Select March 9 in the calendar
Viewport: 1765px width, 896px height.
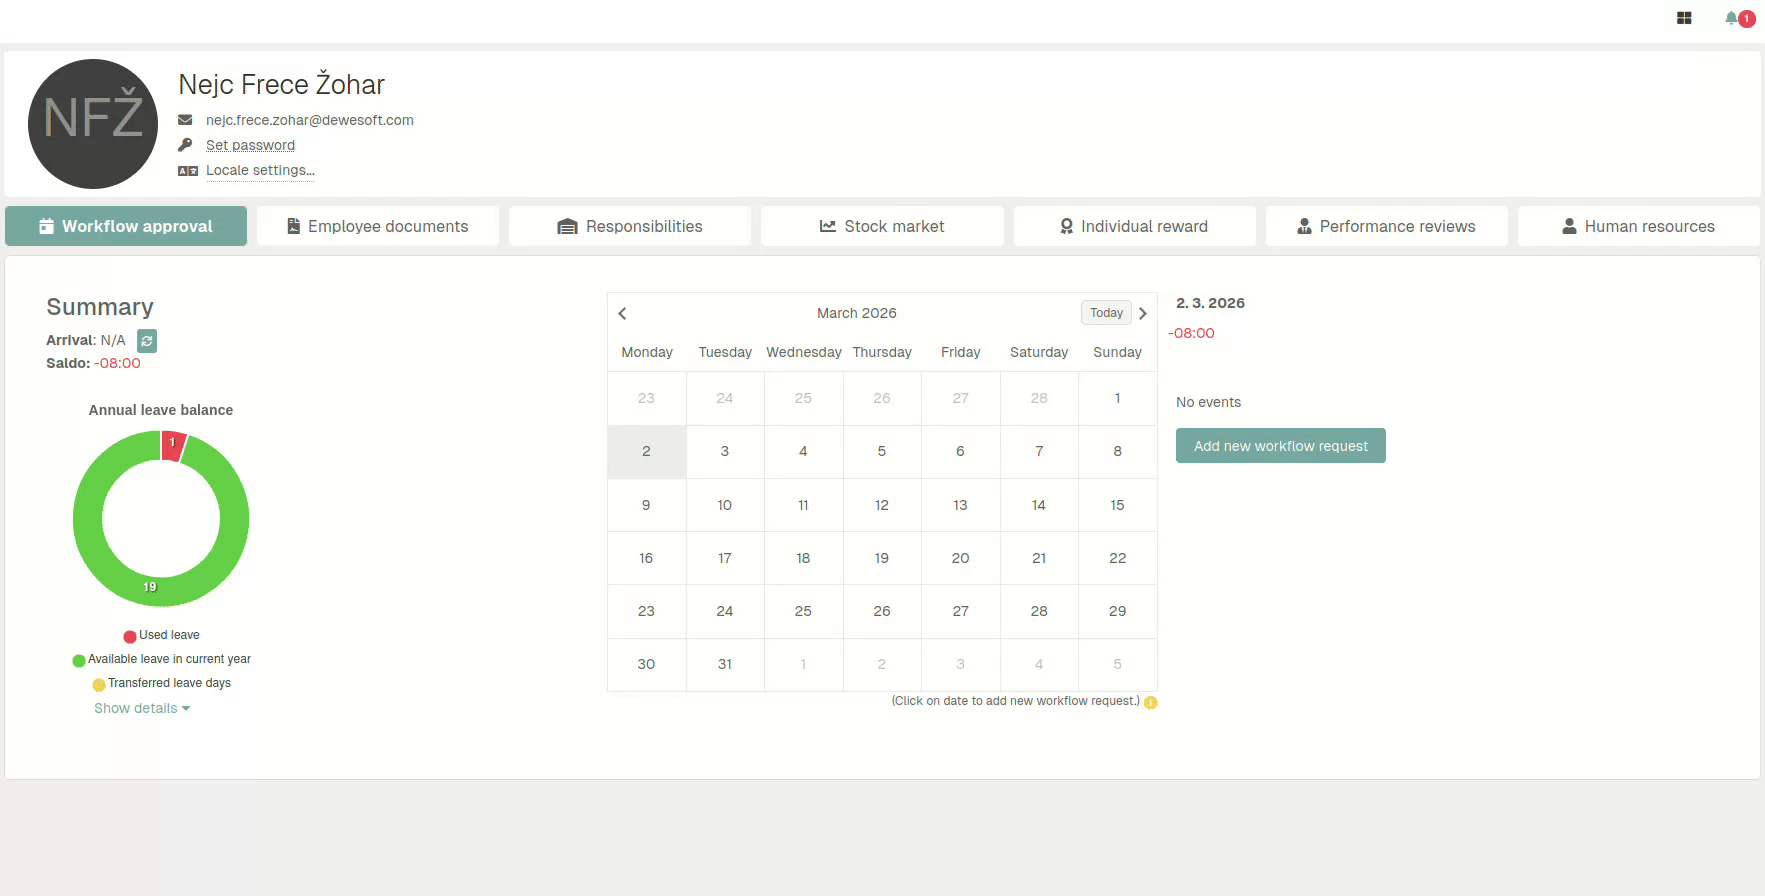point(646,505)
